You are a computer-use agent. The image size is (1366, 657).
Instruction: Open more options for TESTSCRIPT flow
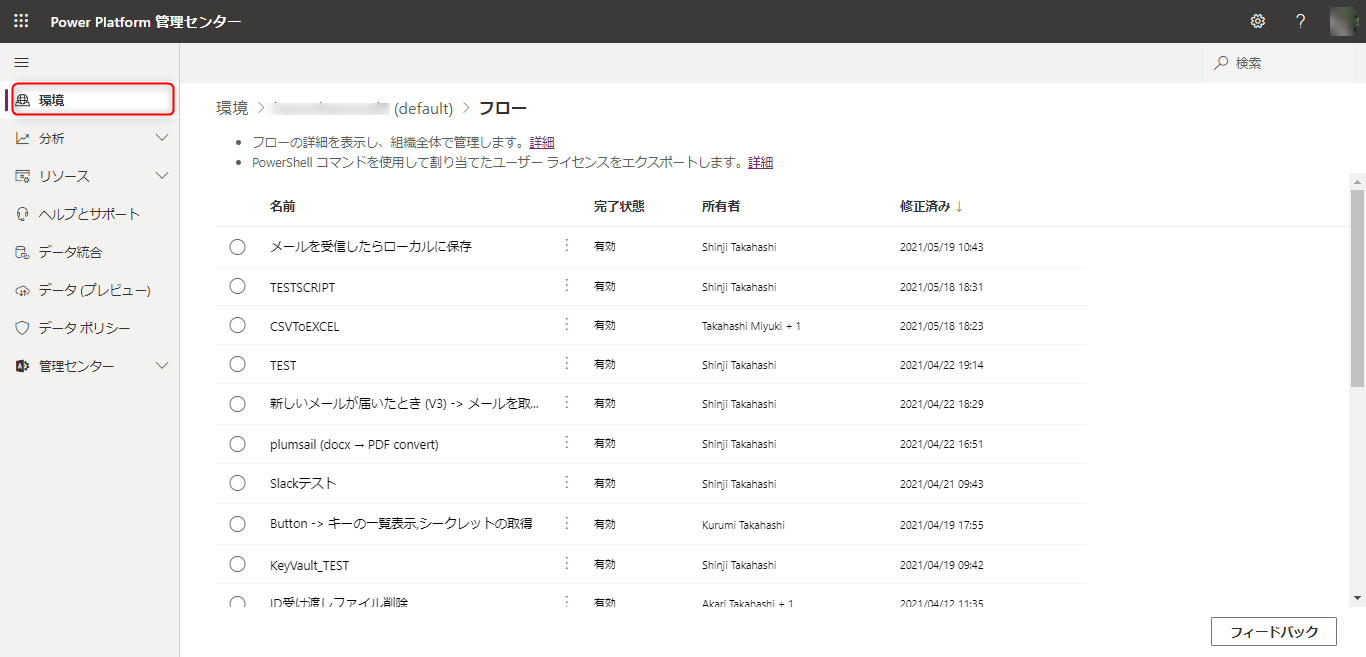(567, 285)
